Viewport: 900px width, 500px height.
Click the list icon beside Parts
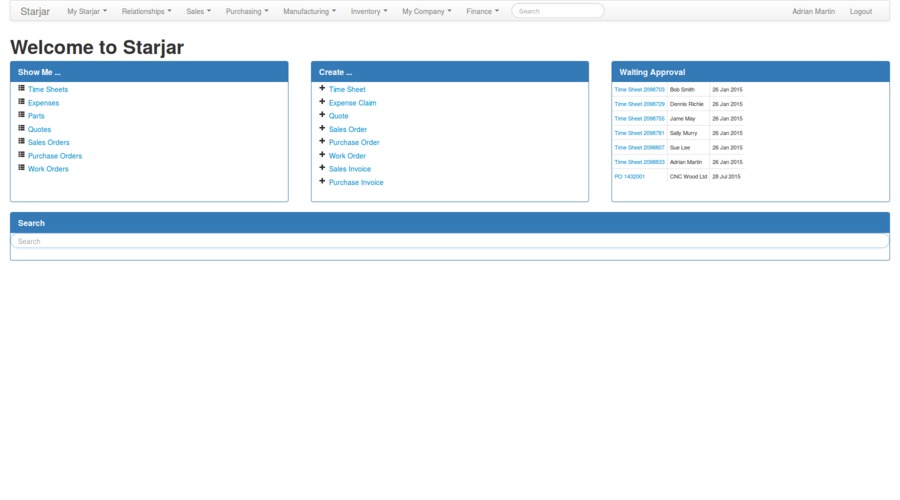pyautogui.click(x=21, y=115)
